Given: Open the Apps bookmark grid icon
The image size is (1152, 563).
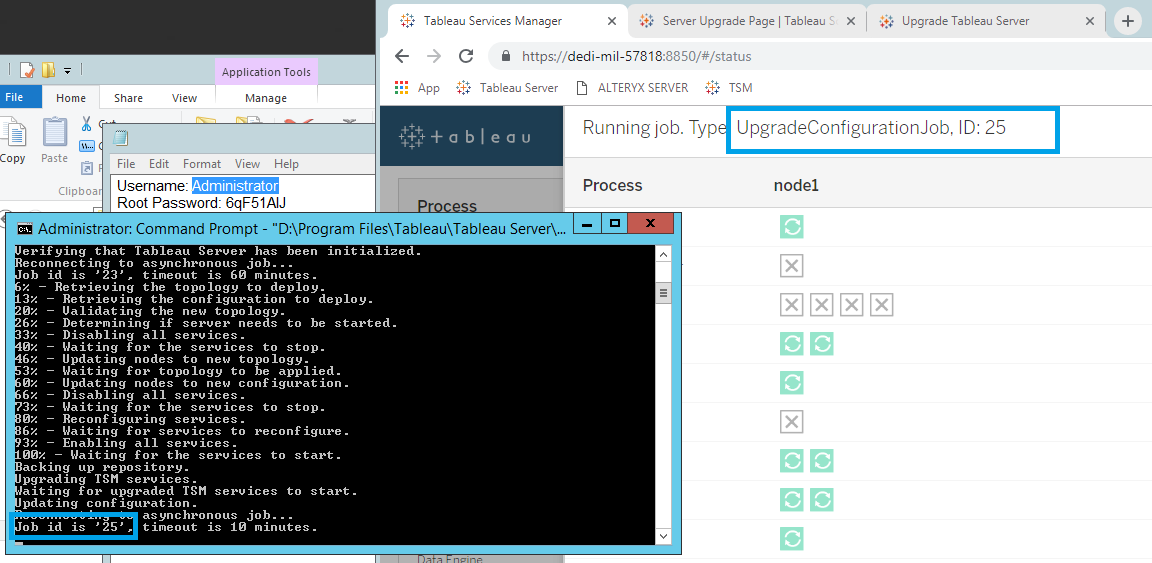Looking at the screenshot, I should [x=402, y=88].
